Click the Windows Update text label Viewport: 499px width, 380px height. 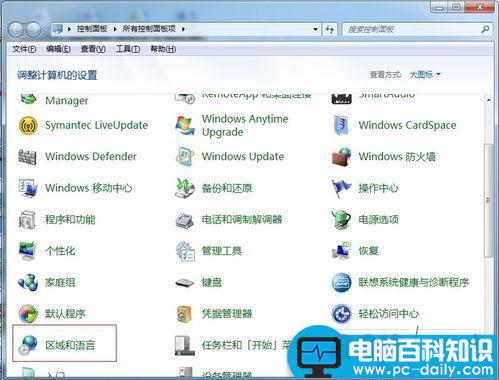pyautogui.click(x=243, y=156)
